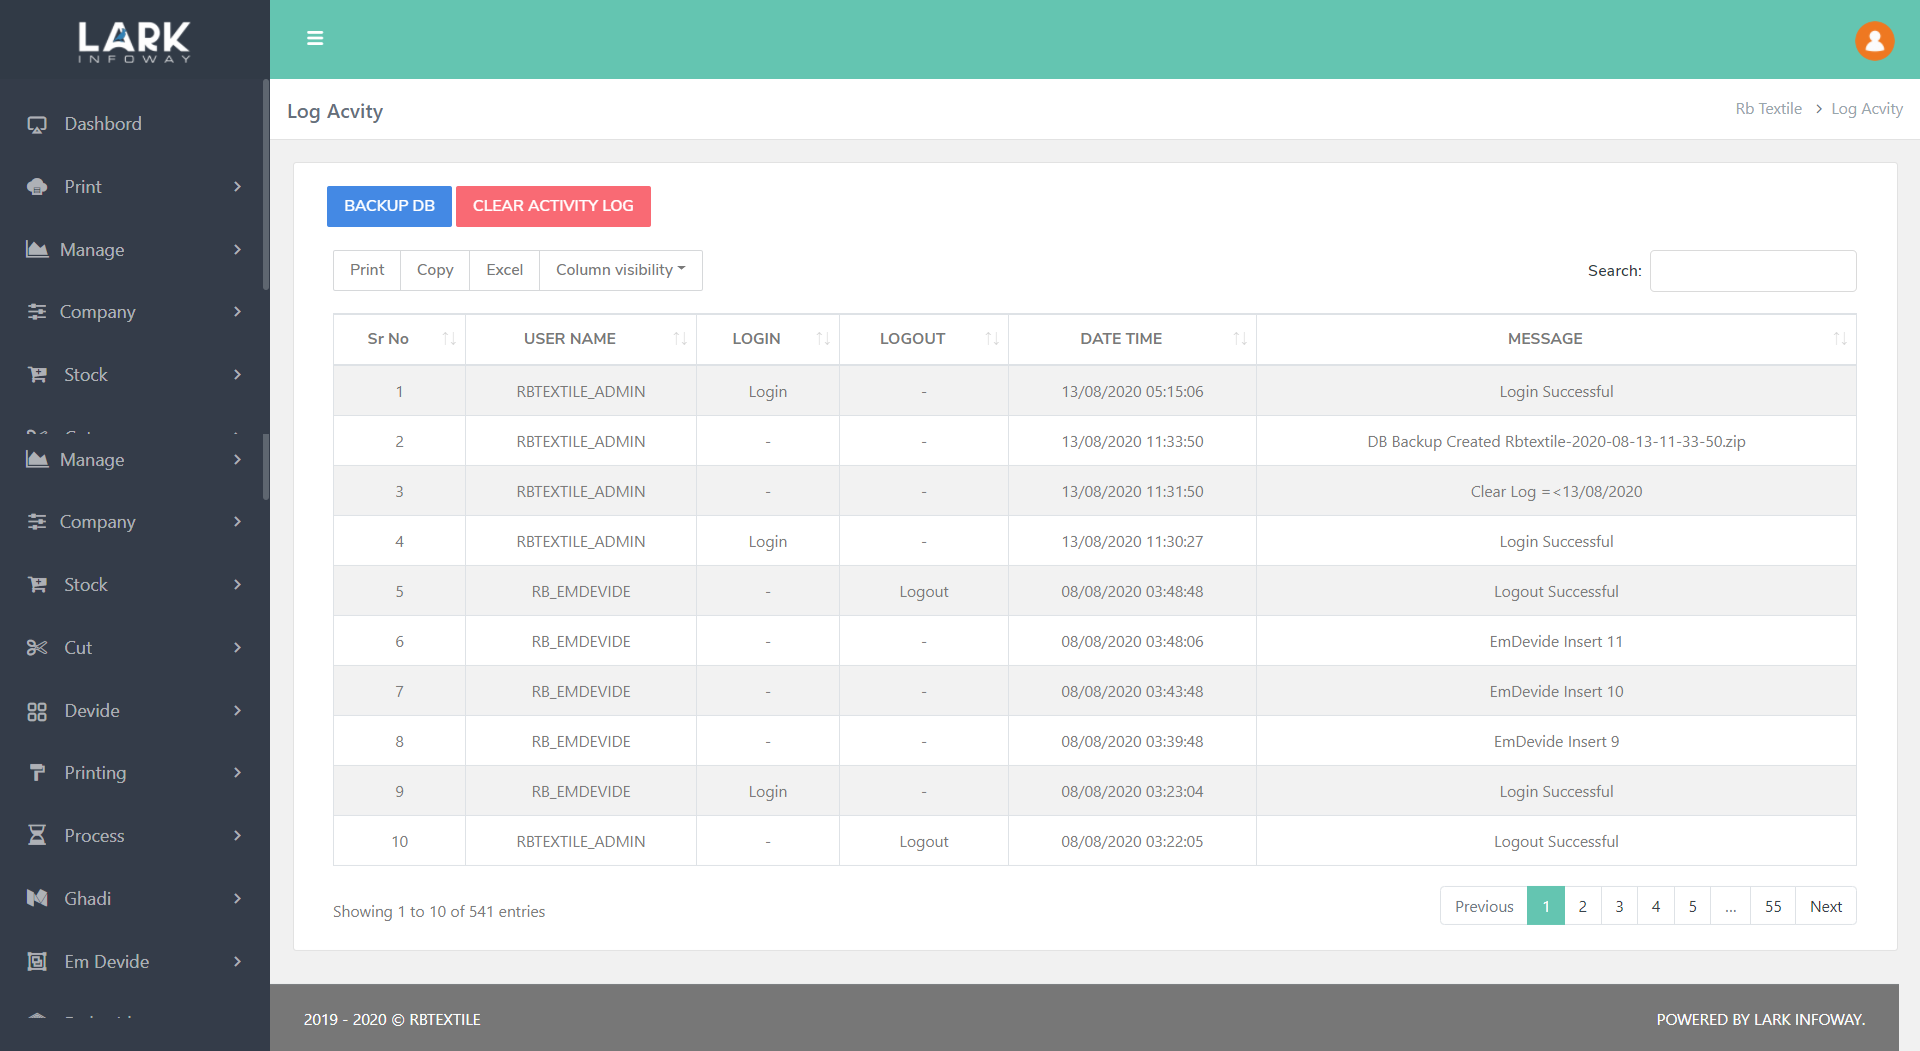Expand the Cut submenu chevron
Image resolution: width=1920 pixels, height=1051 pixels.
tap(237, 647)
